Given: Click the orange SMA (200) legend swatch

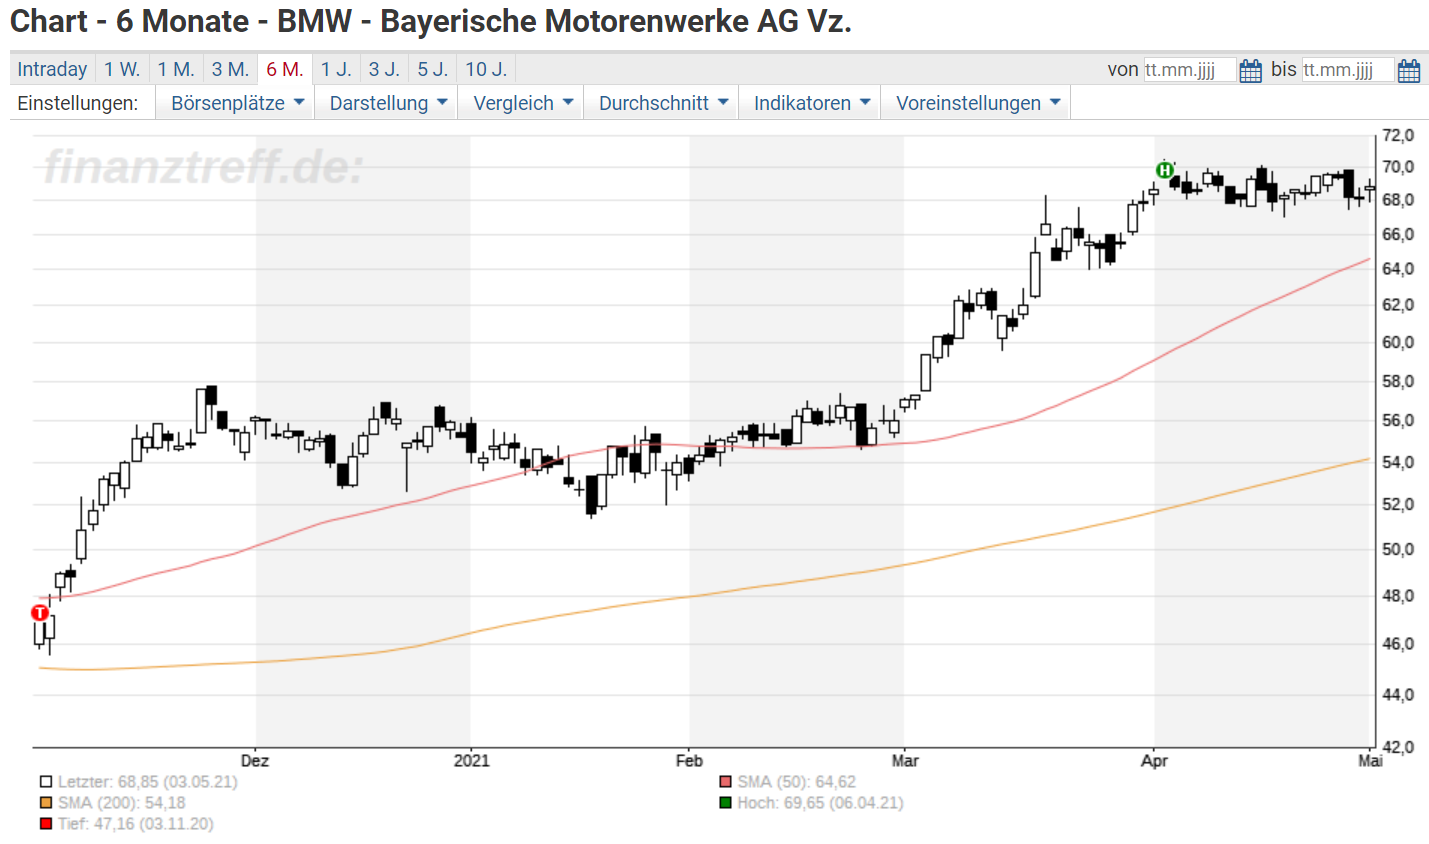Looking at the screenshot, I should coord(46,803).
